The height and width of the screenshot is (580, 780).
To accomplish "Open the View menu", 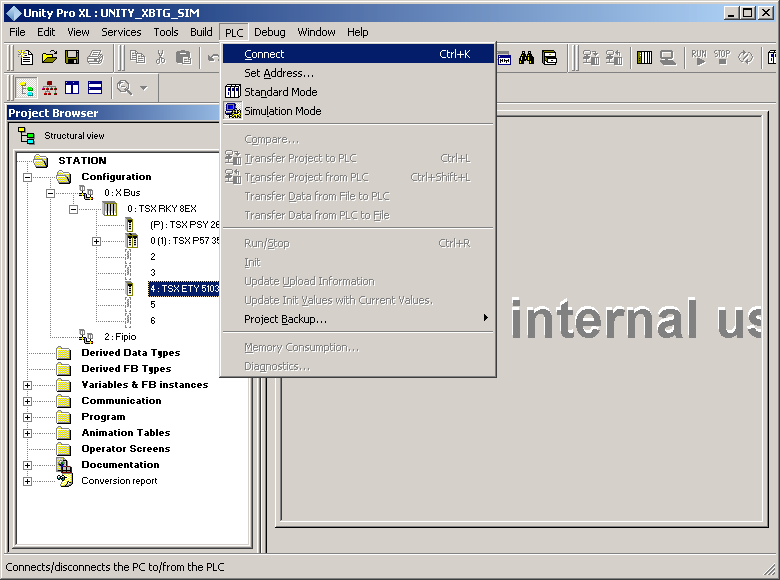I will (x=78, y=32).
